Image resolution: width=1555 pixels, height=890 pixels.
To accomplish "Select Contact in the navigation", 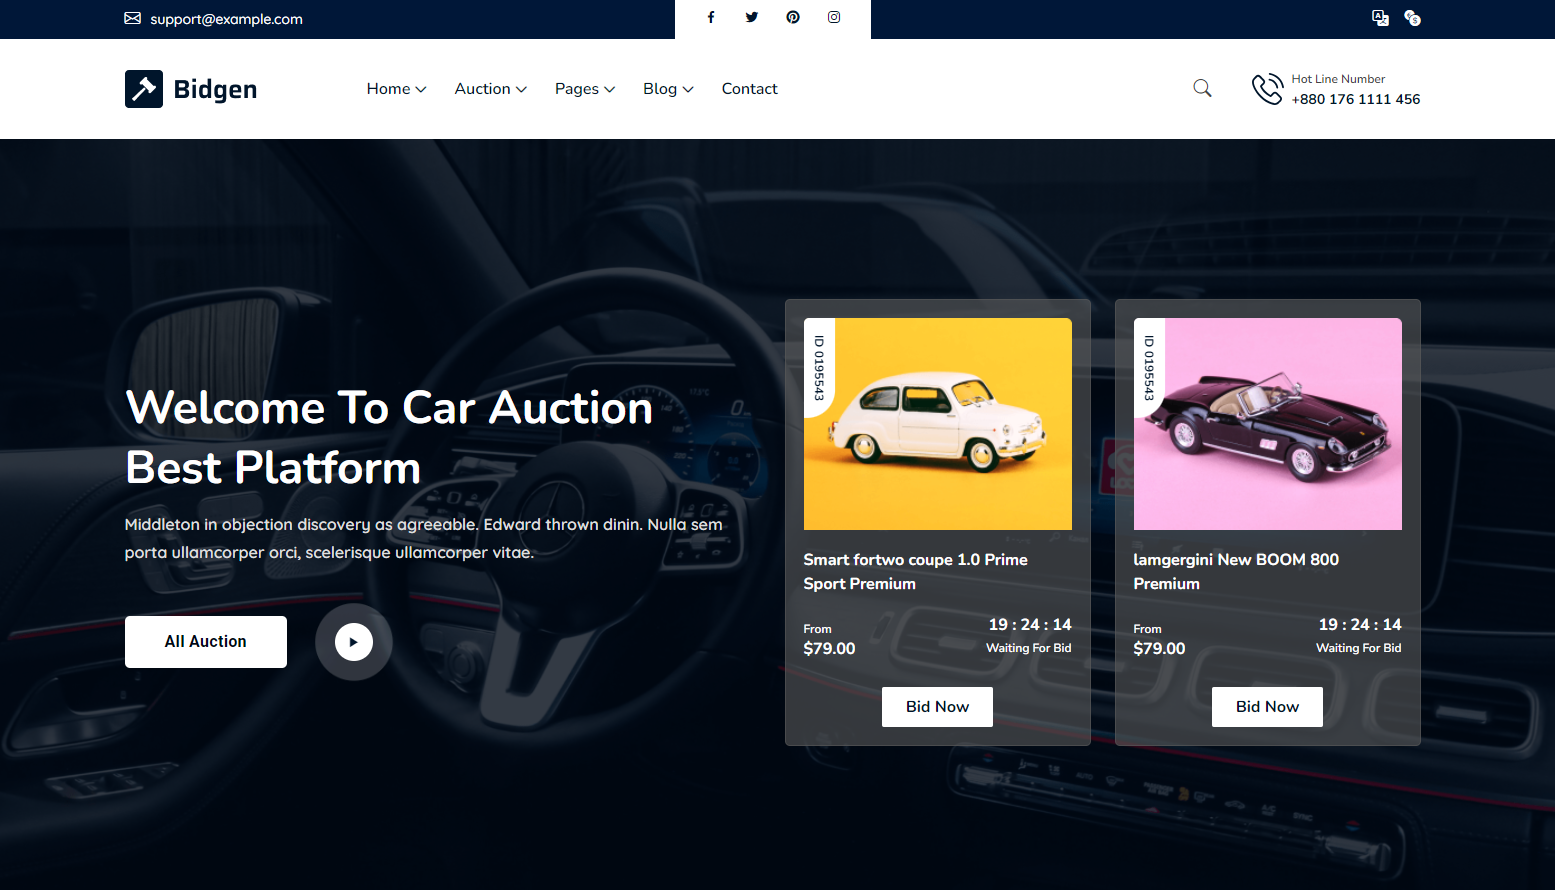I will click(x=749, y=88).
